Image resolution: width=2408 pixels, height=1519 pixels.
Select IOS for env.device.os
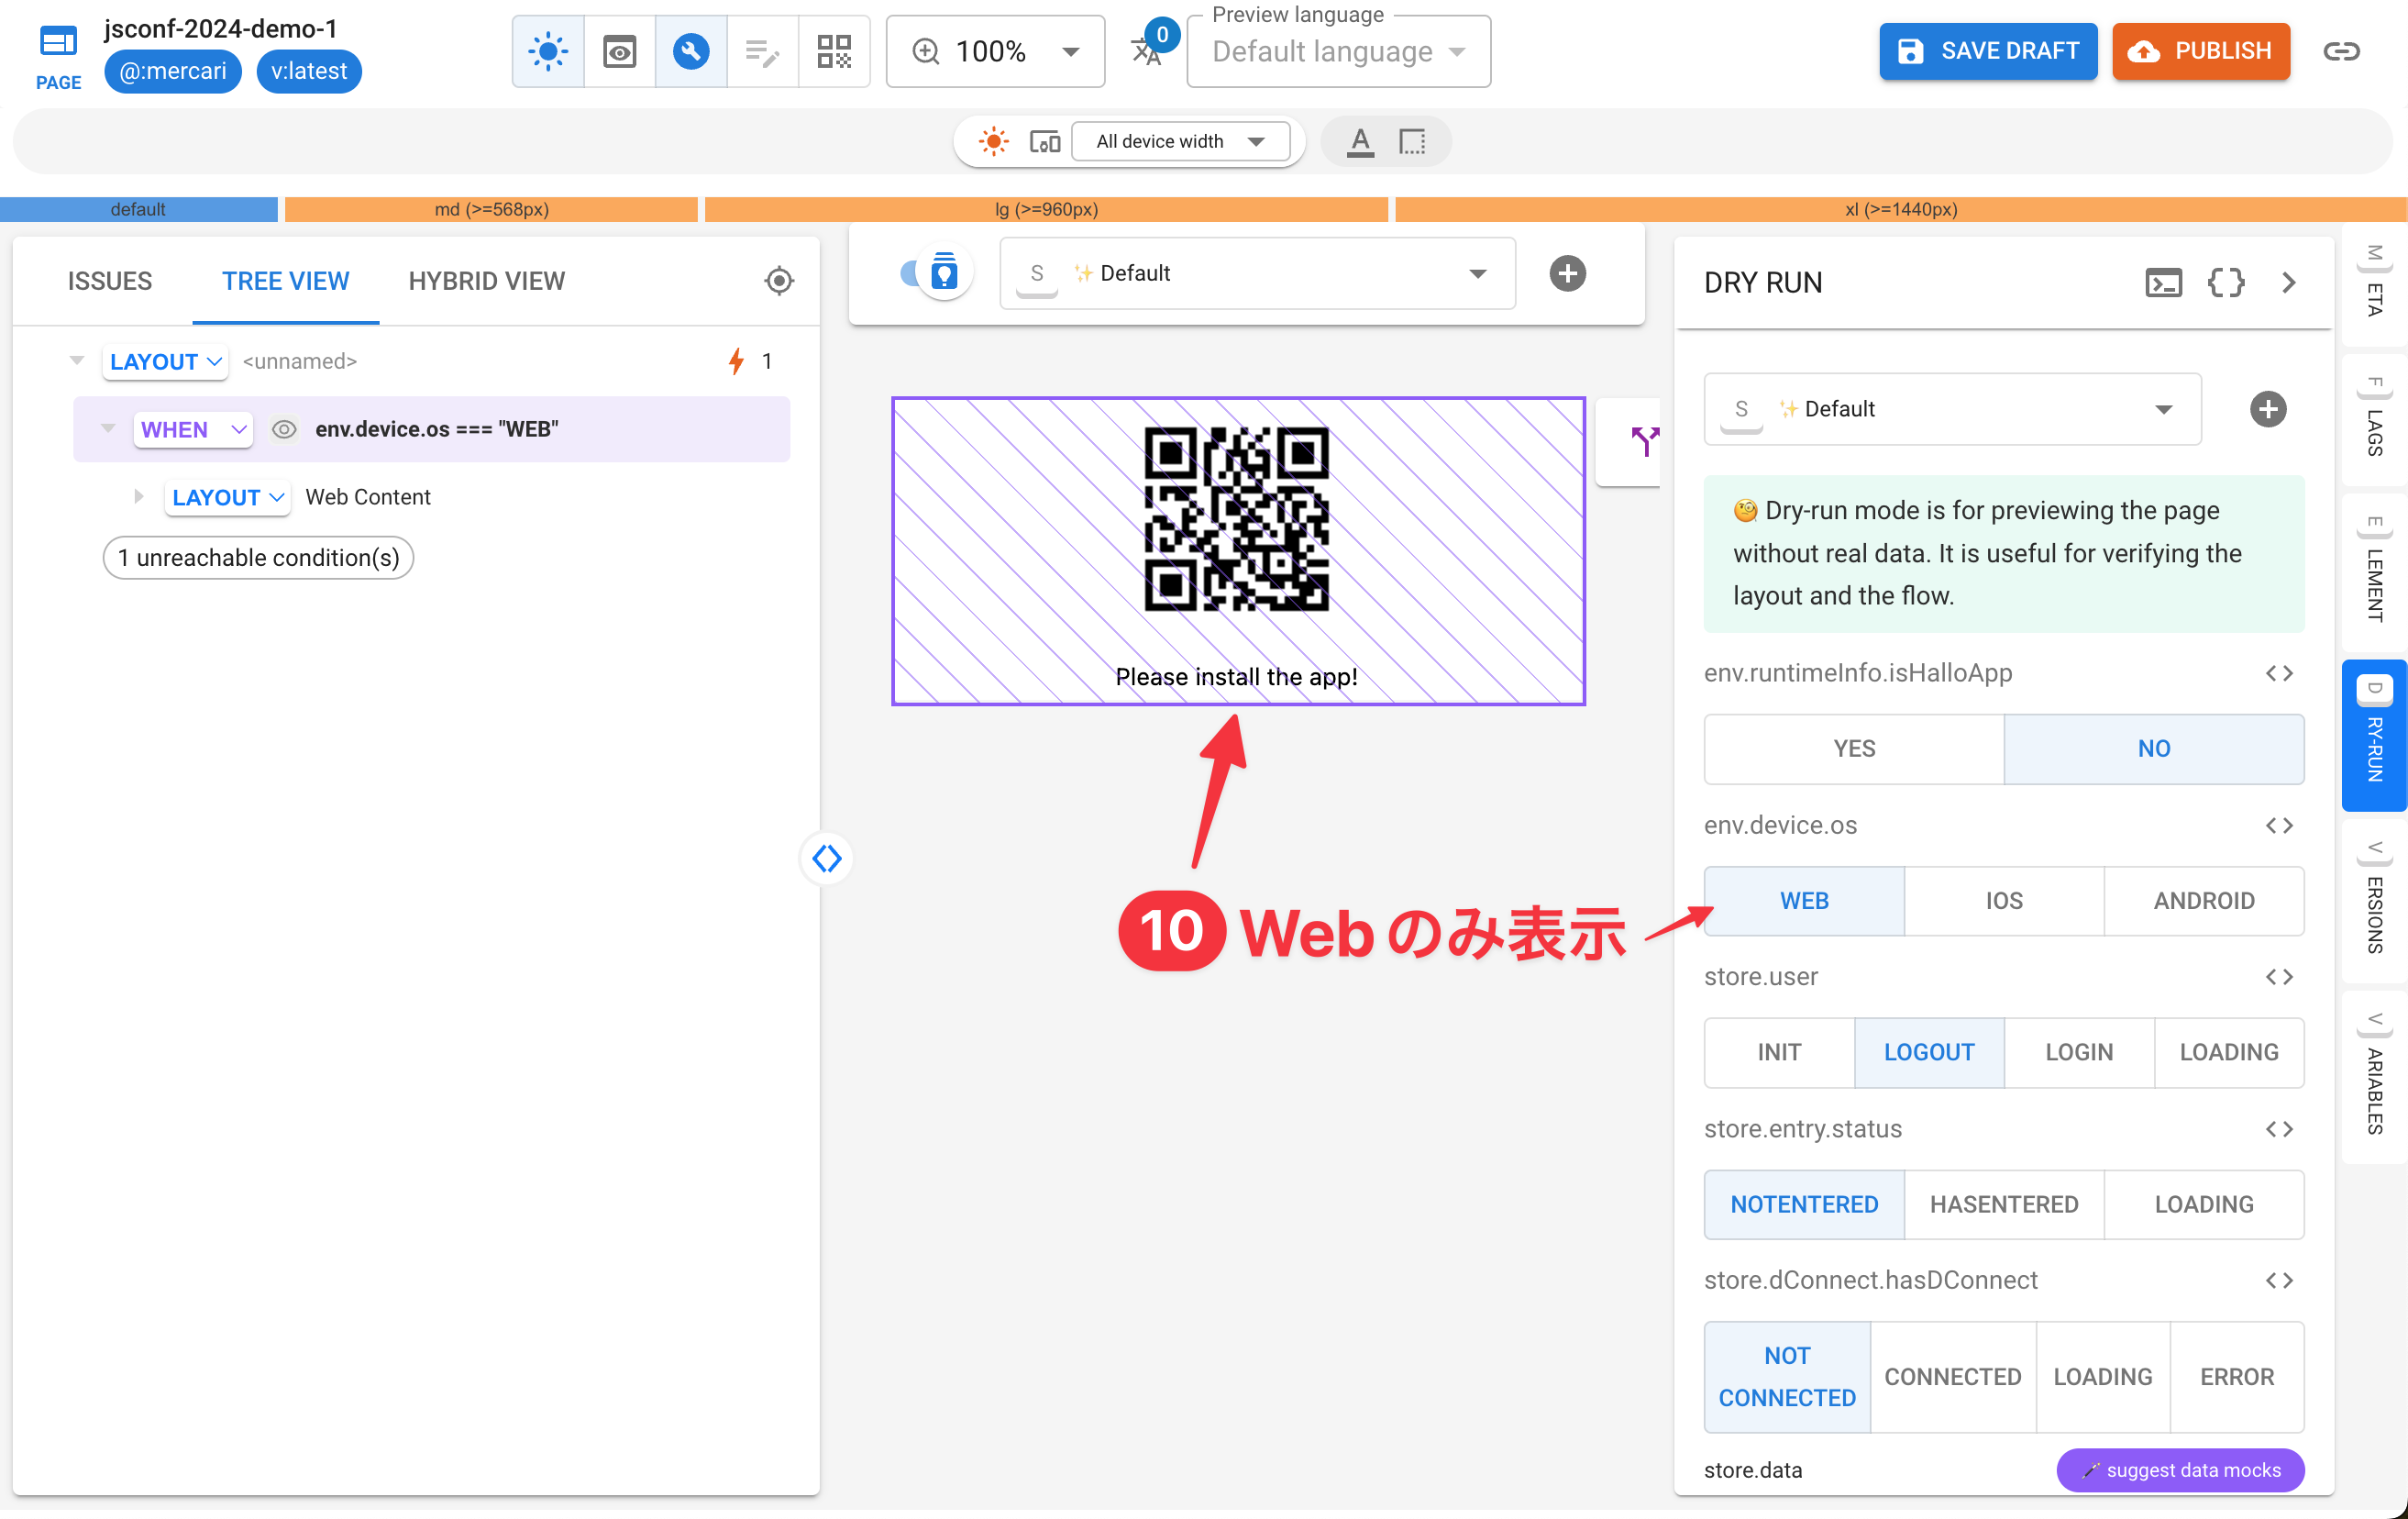(2004, 900)
